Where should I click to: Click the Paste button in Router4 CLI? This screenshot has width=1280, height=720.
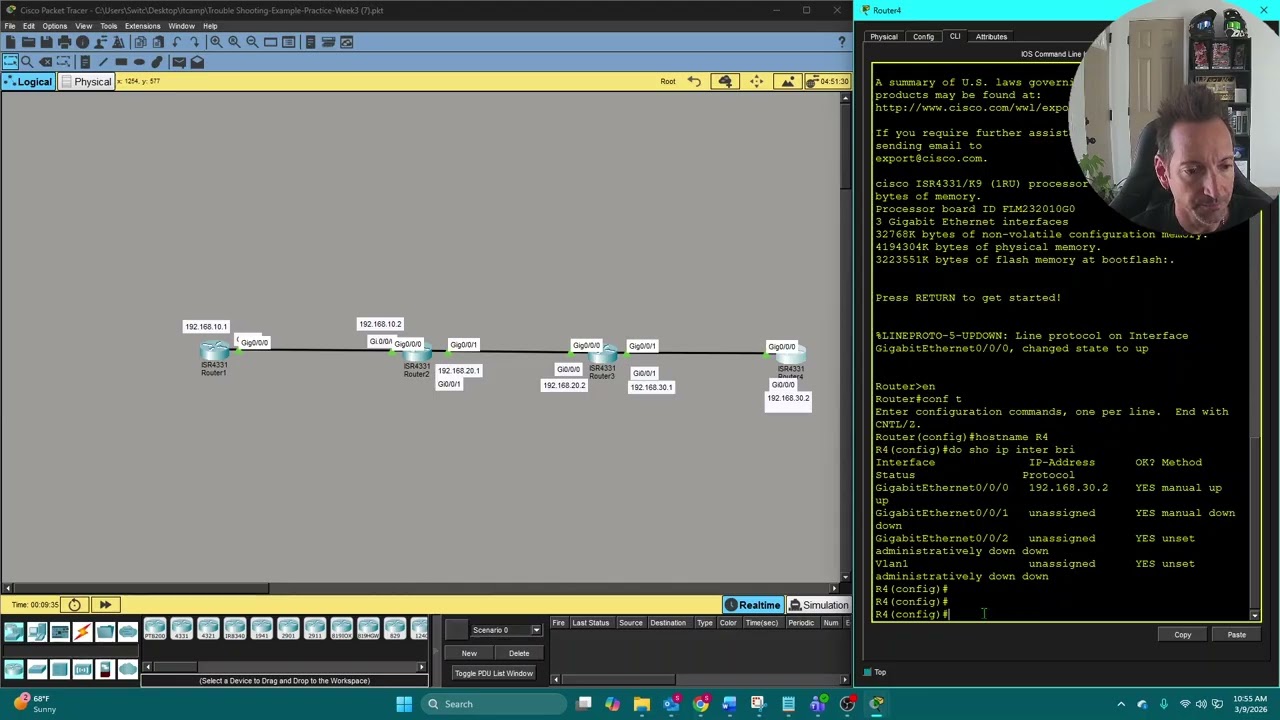[1237, 635]
